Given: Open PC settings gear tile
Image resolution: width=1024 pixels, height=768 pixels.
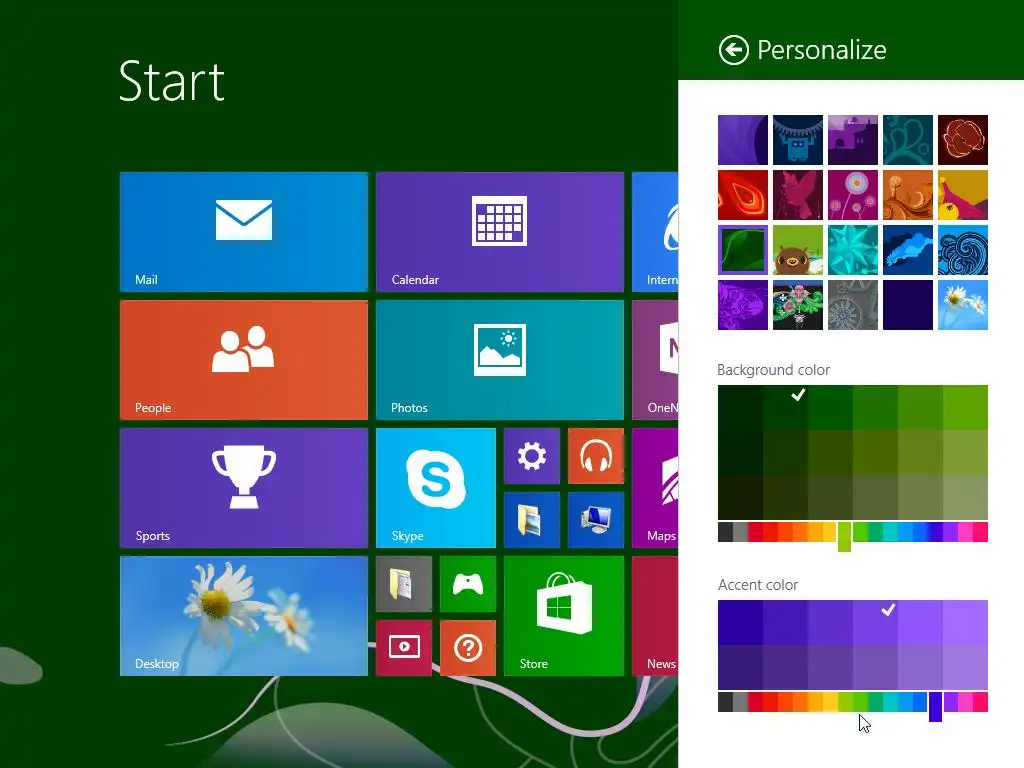Looking at the screenshot, I should (x=532, y=456).
